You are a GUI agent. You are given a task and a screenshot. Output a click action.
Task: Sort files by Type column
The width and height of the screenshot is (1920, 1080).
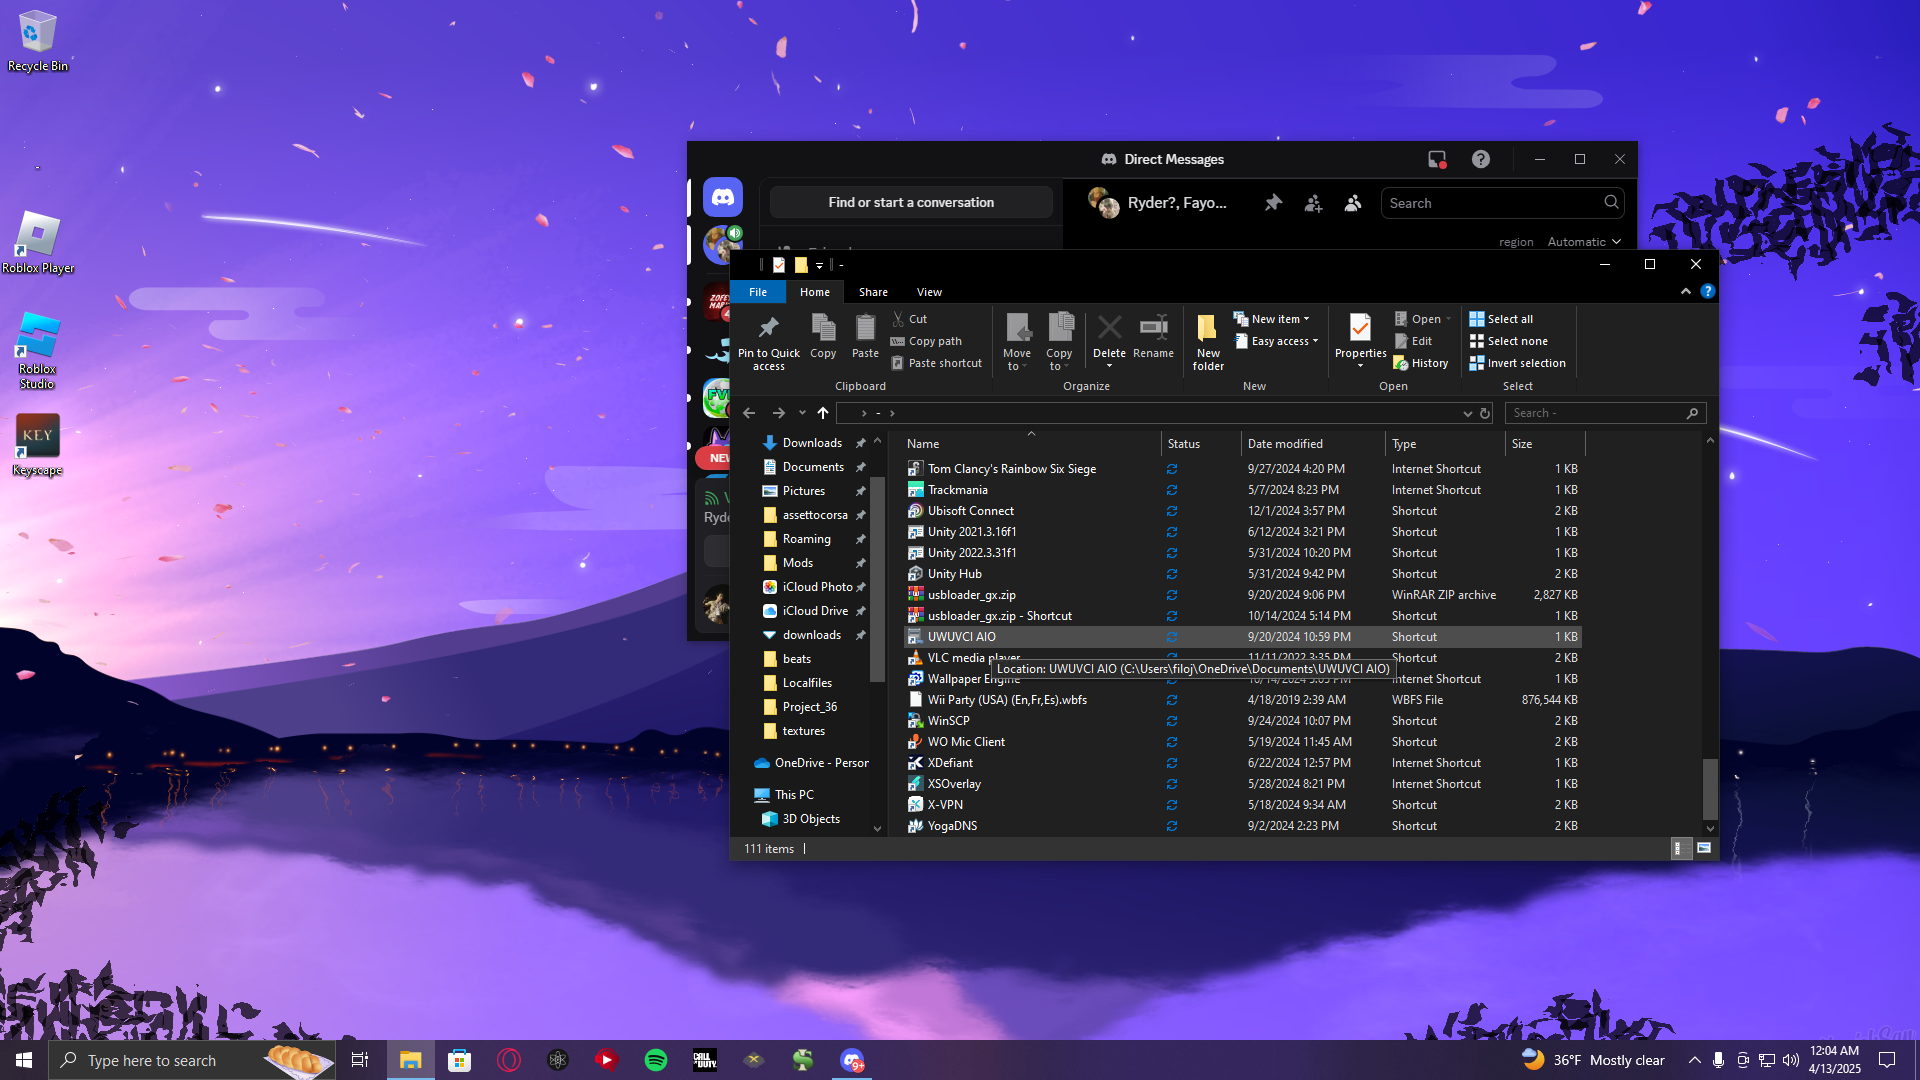1445,444
